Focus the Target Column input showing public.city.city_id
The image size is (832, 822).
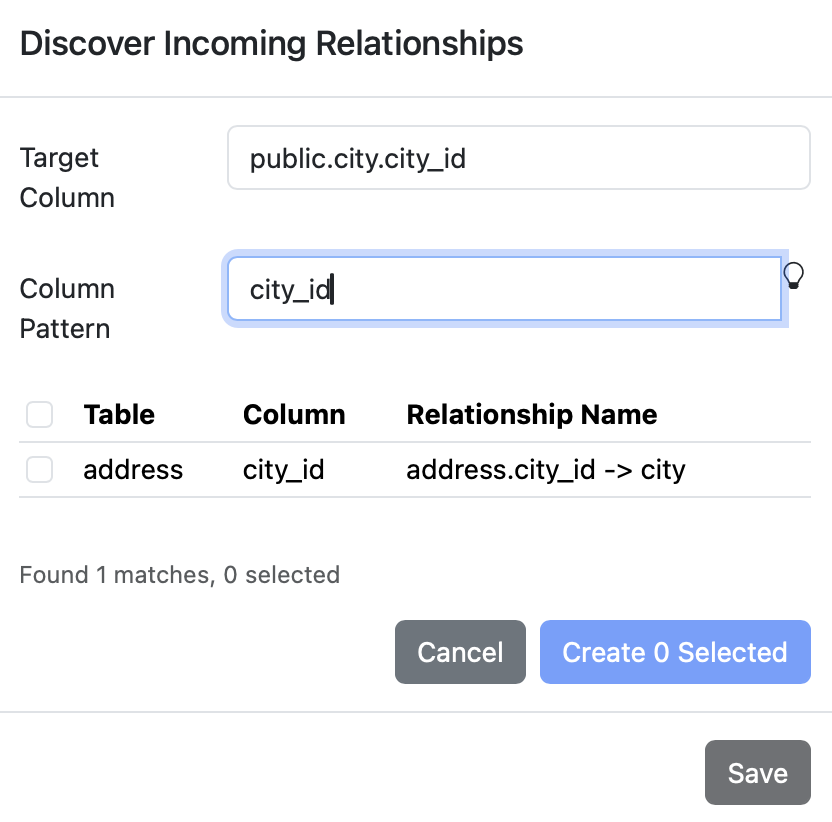(519, 157)
